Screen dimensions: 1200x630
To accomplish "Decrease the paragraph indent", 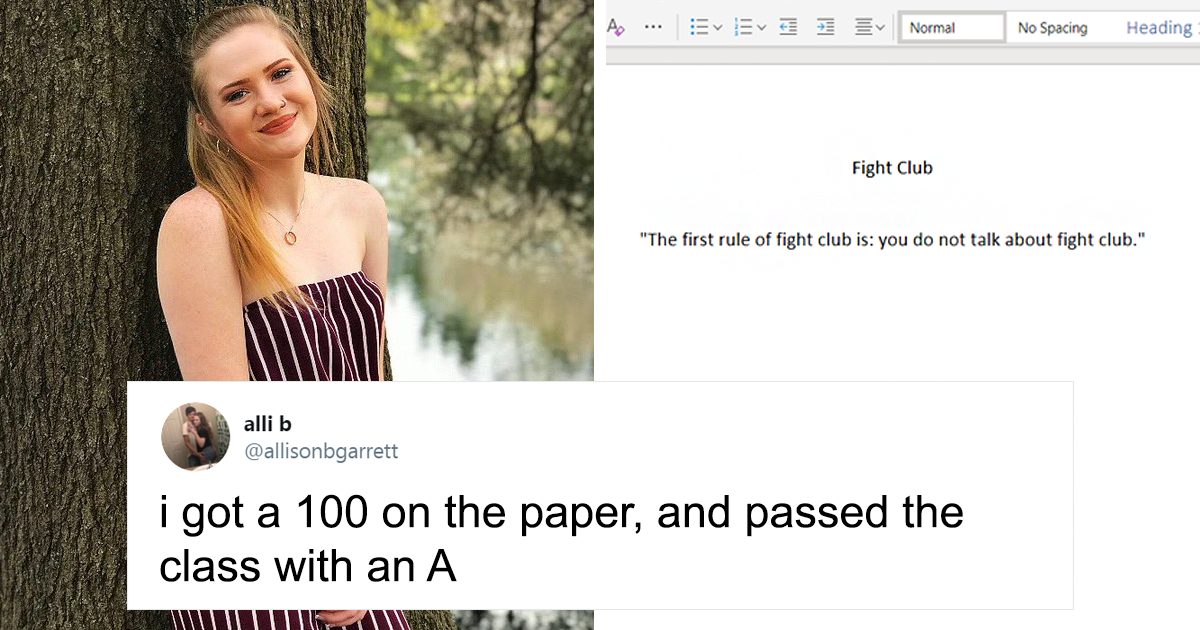I will coord(788,27).
